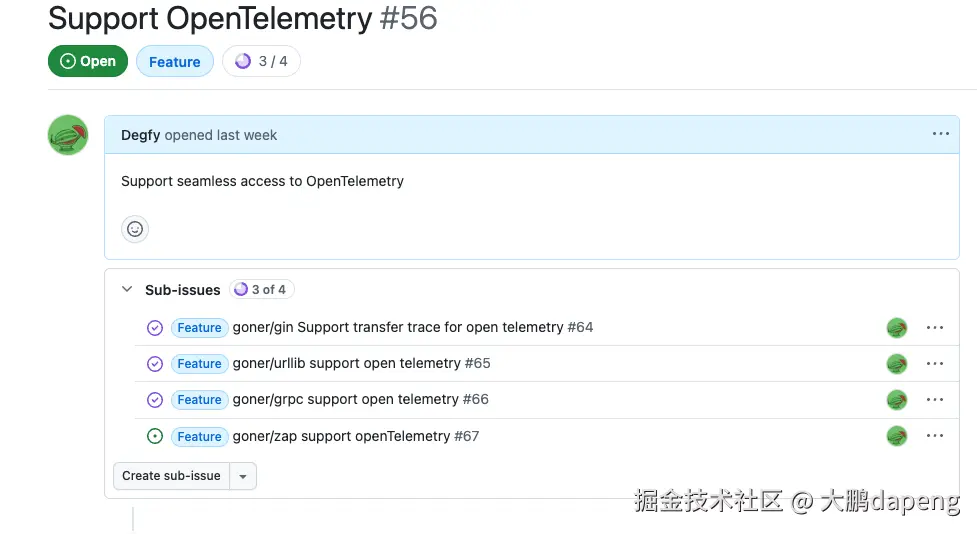Image resolution: width=977 pixels, height=534 pixels.
Task: Click the 3 / 4 progress pill in header
Action: coord(261,62)
